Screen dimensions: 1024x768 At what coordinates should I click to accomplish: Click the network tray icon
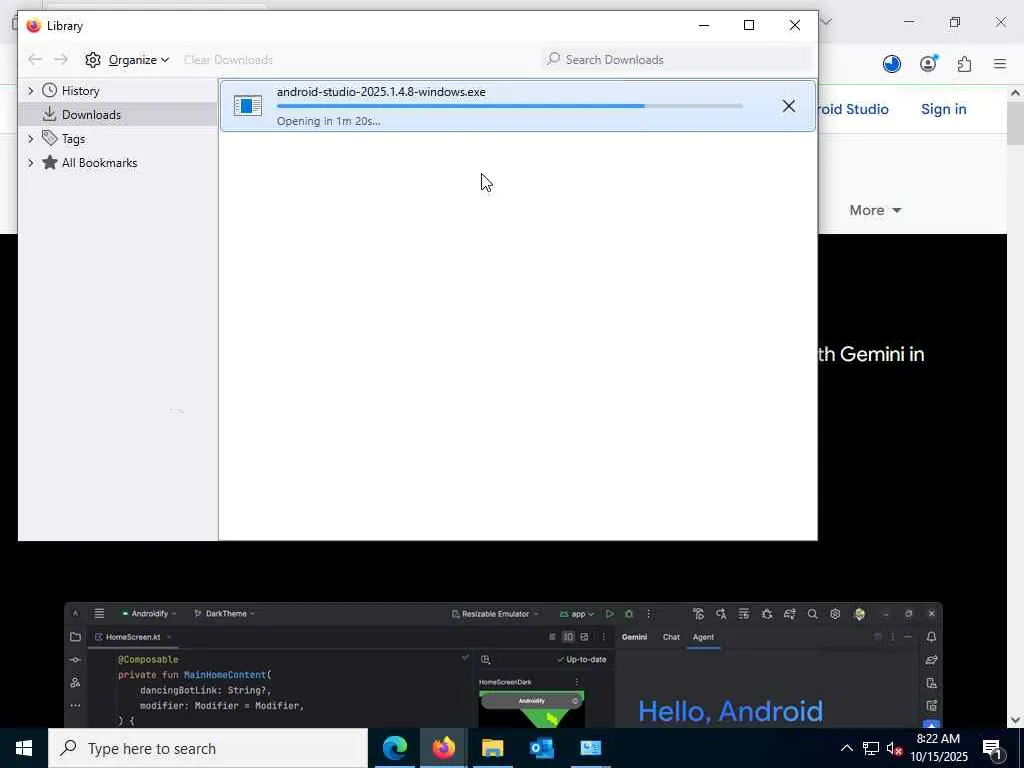pyautogui.click(x=871, y=748)
